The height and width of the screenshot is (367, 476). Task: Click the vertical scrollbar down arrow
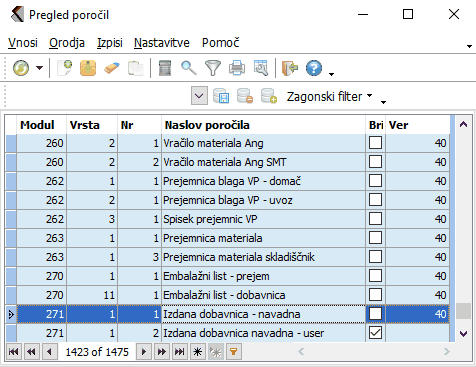[463, 334]
